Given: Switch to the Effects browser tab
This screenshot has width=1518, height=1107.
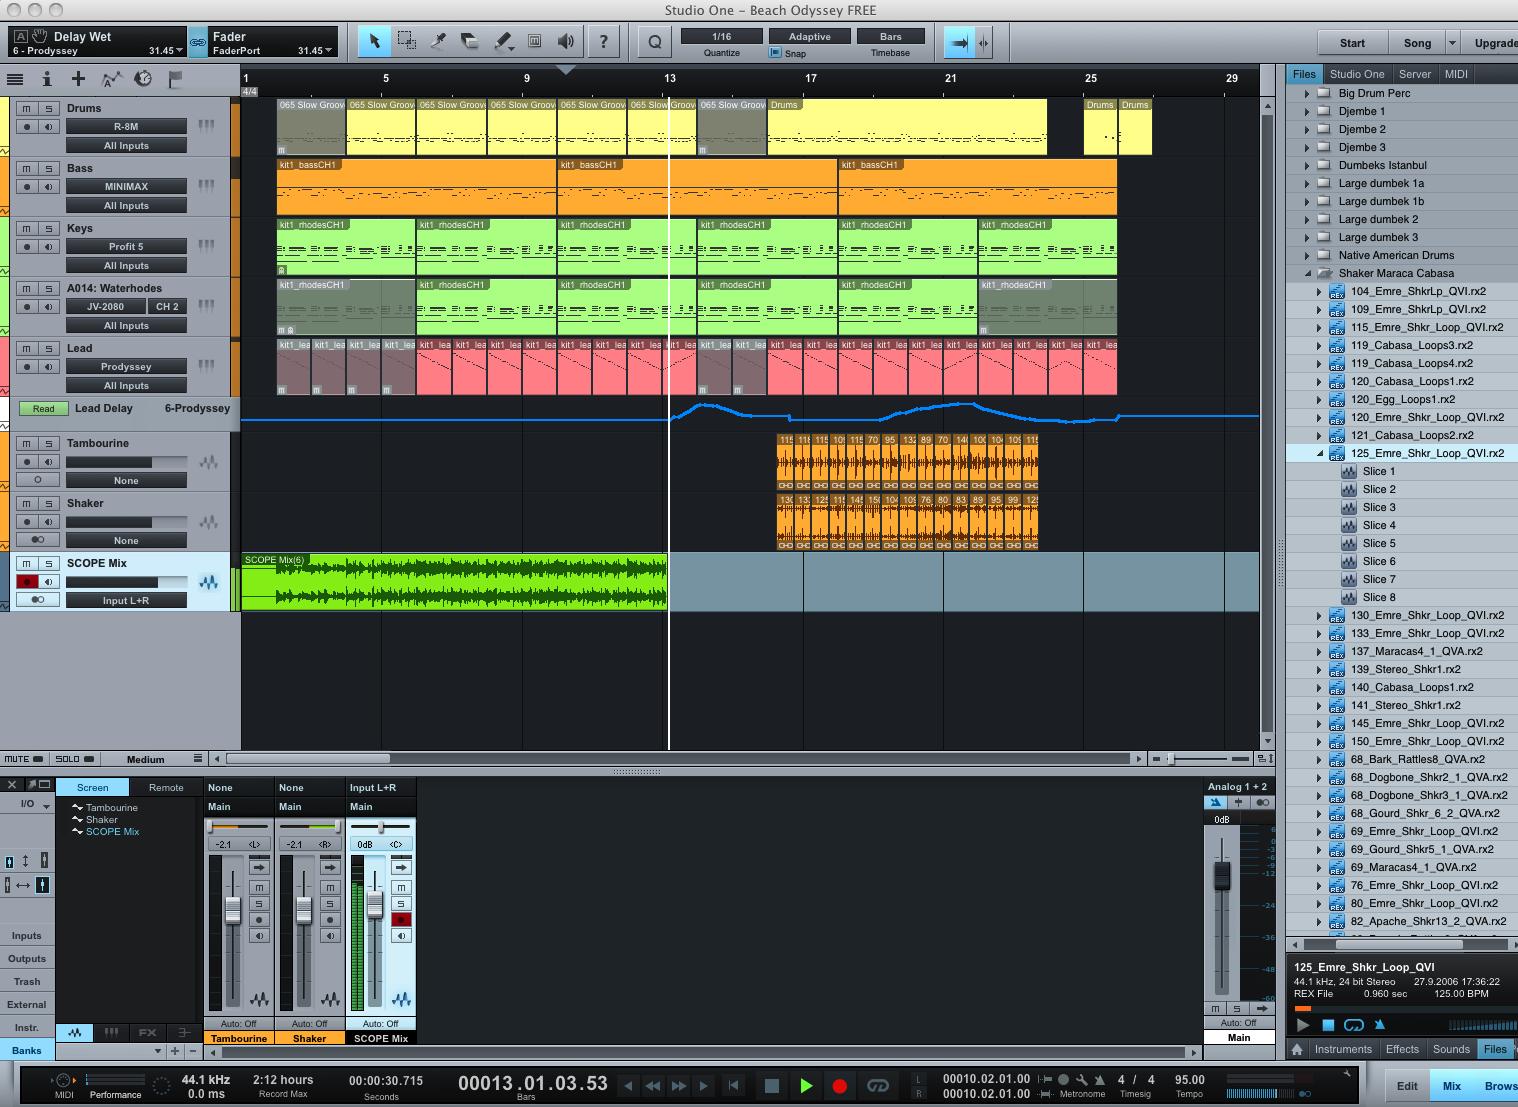Looking at the screenshot, I should pos(1402,1049).
